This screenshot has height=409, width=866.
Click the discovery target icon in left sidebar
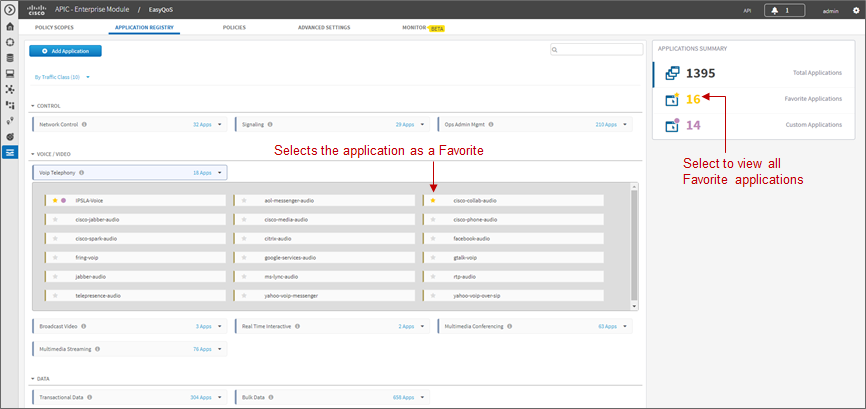pyautogui.click(x=9, y=41)
